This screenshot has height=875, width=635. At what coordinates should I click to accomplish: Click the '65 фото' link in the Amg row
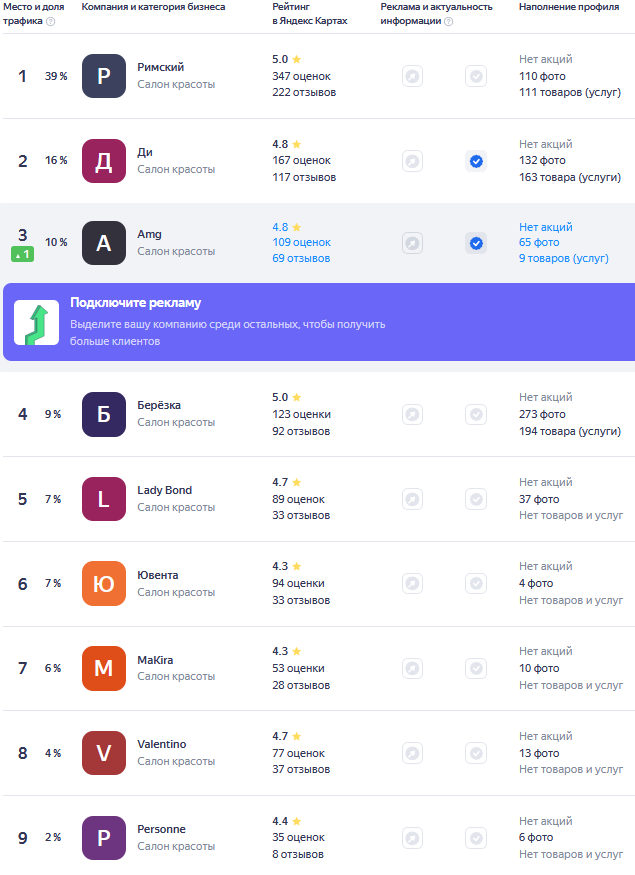click(539, 242)
